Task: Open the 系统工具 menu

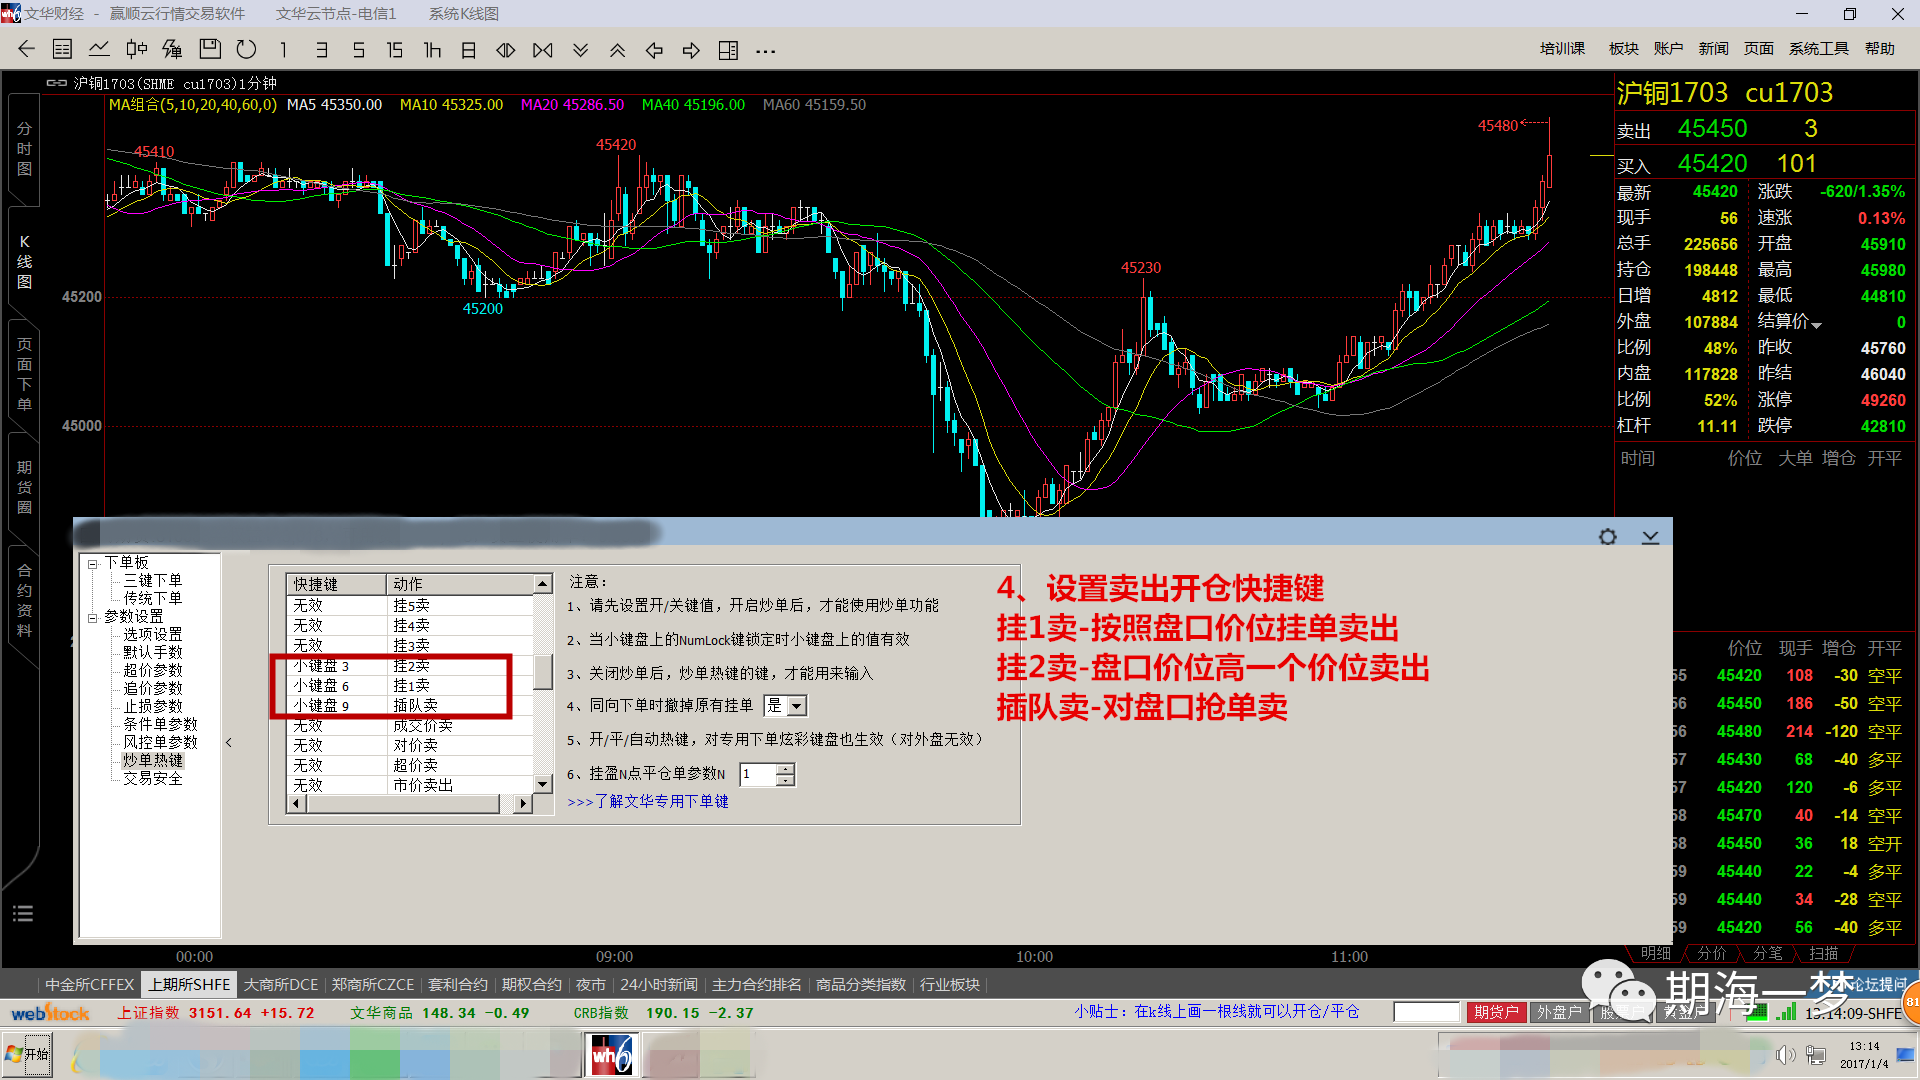Action: (1818, 49)
